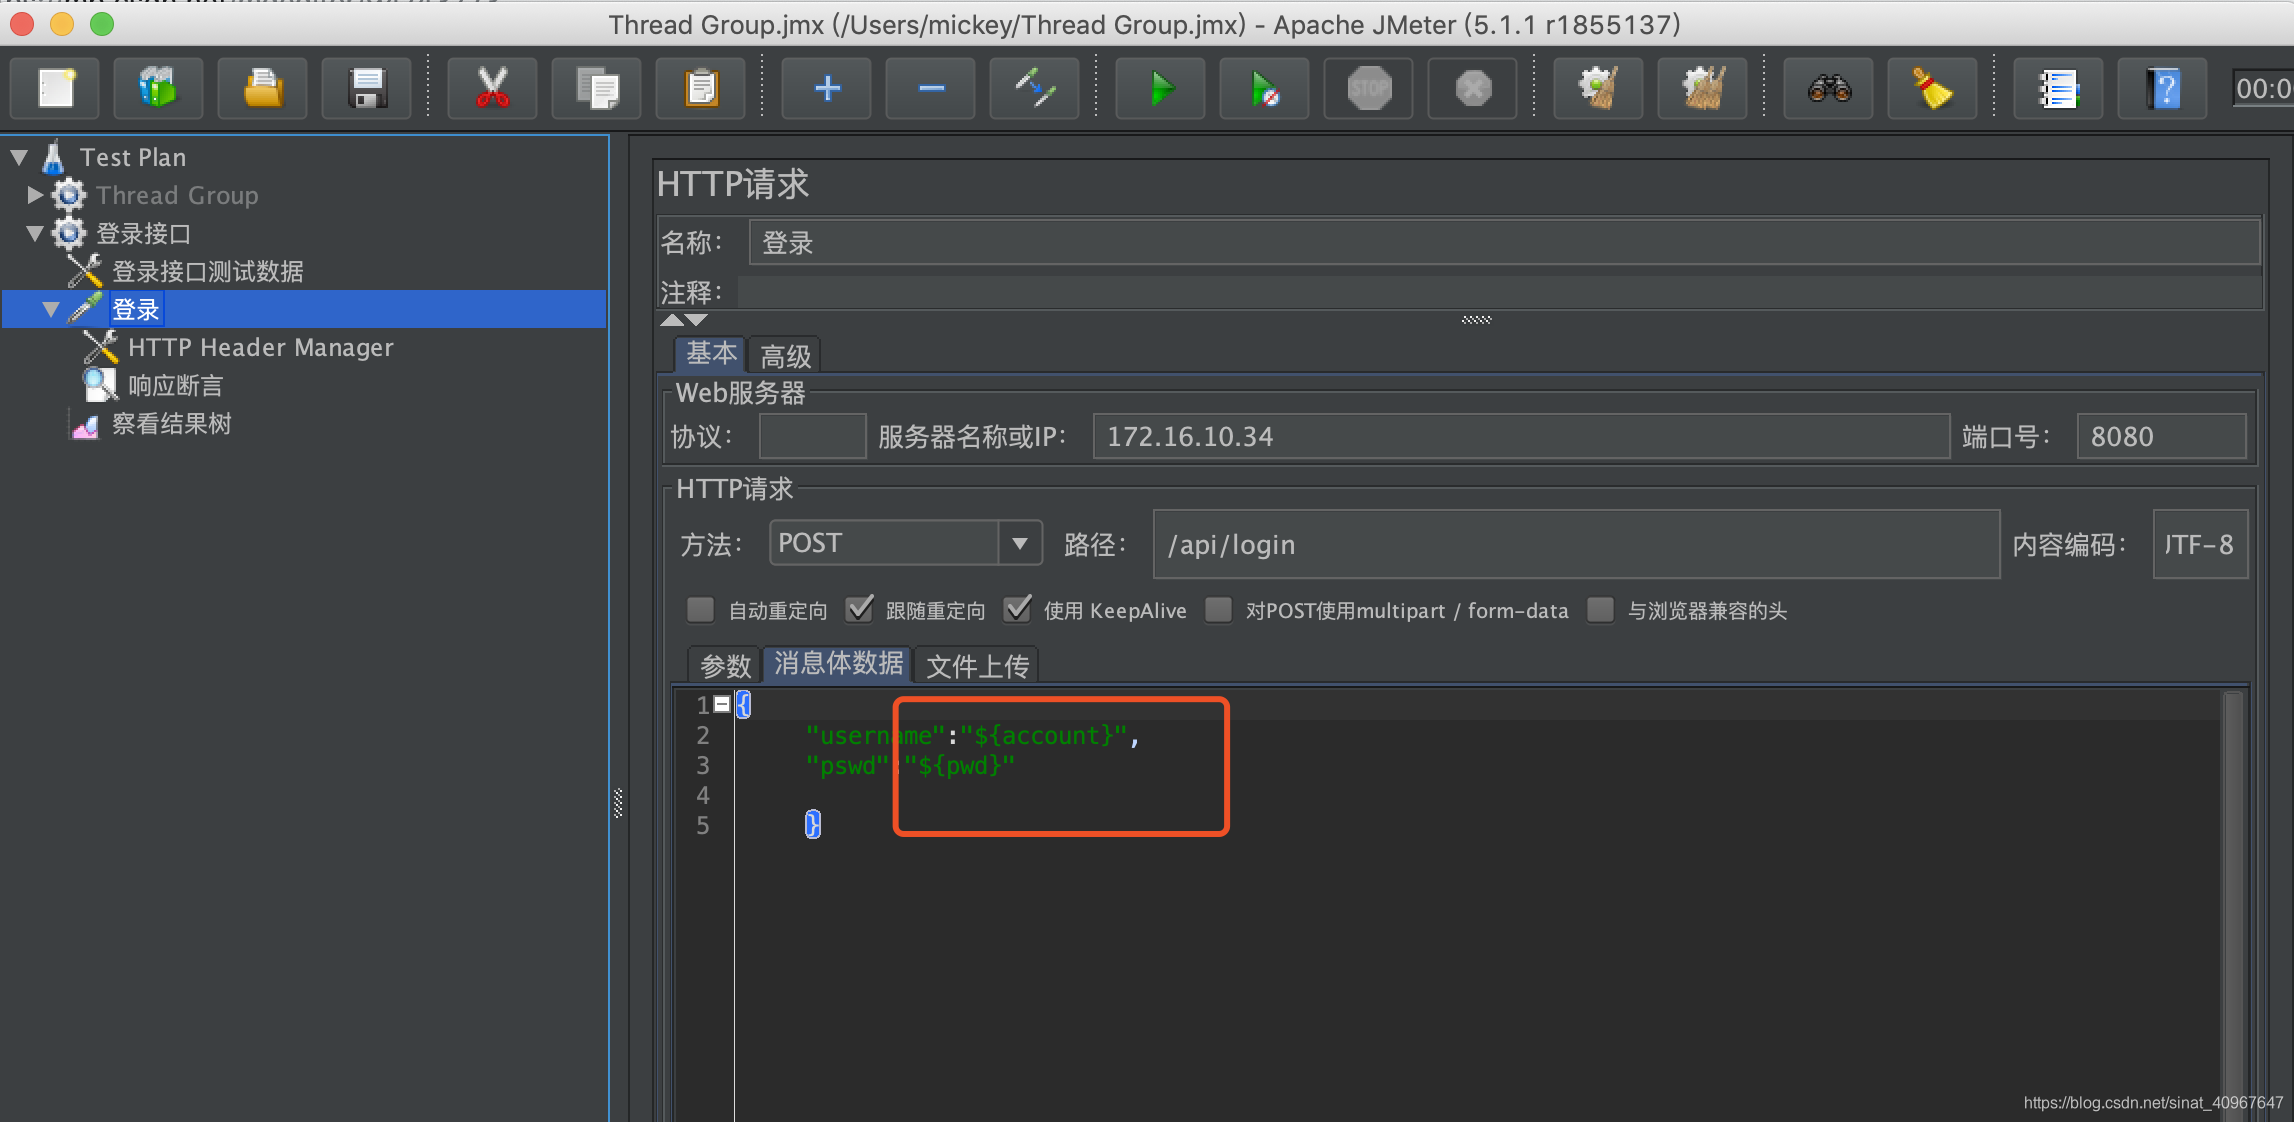Reset search with yellow brush icon
2294x1122 pixels.
(x=1932, y=89)
